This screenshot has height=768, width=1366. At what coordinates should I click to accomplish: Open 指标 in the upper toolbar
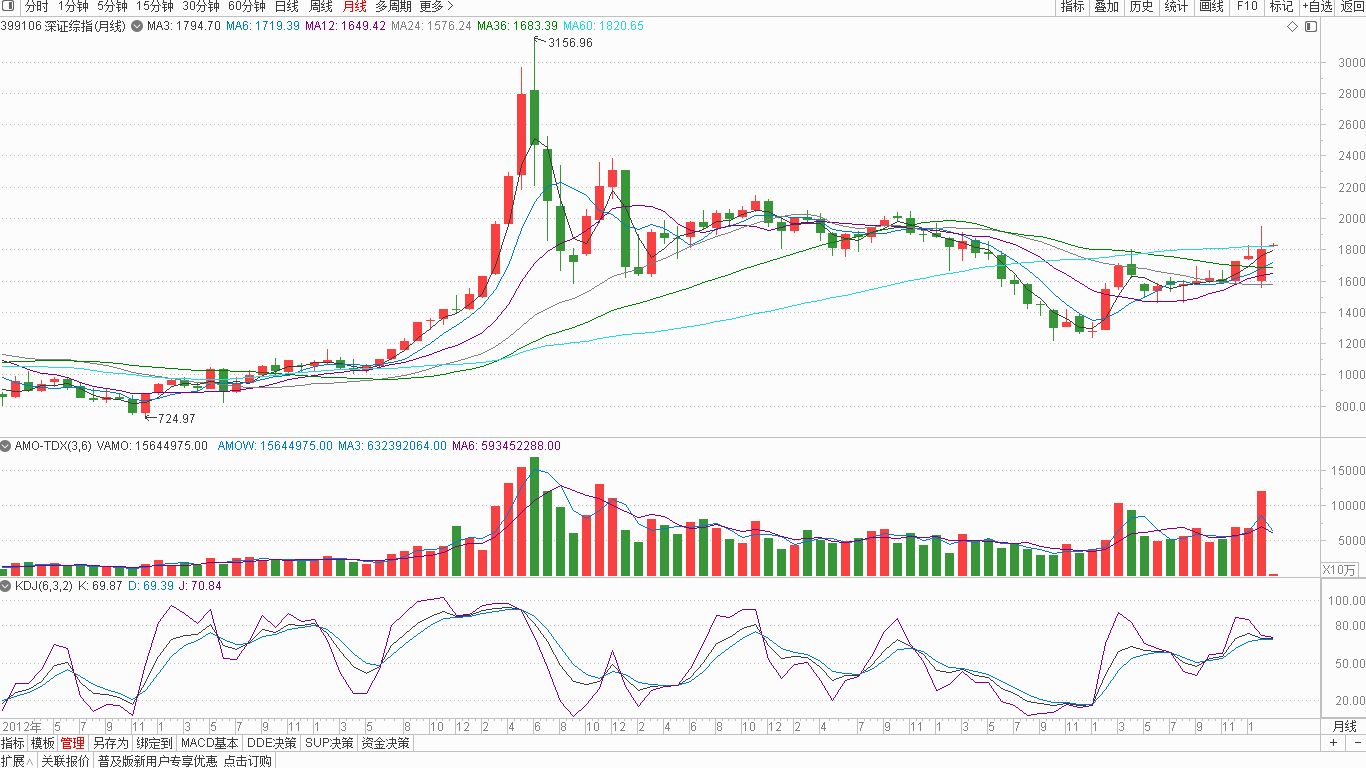[x=1072, y=6]
